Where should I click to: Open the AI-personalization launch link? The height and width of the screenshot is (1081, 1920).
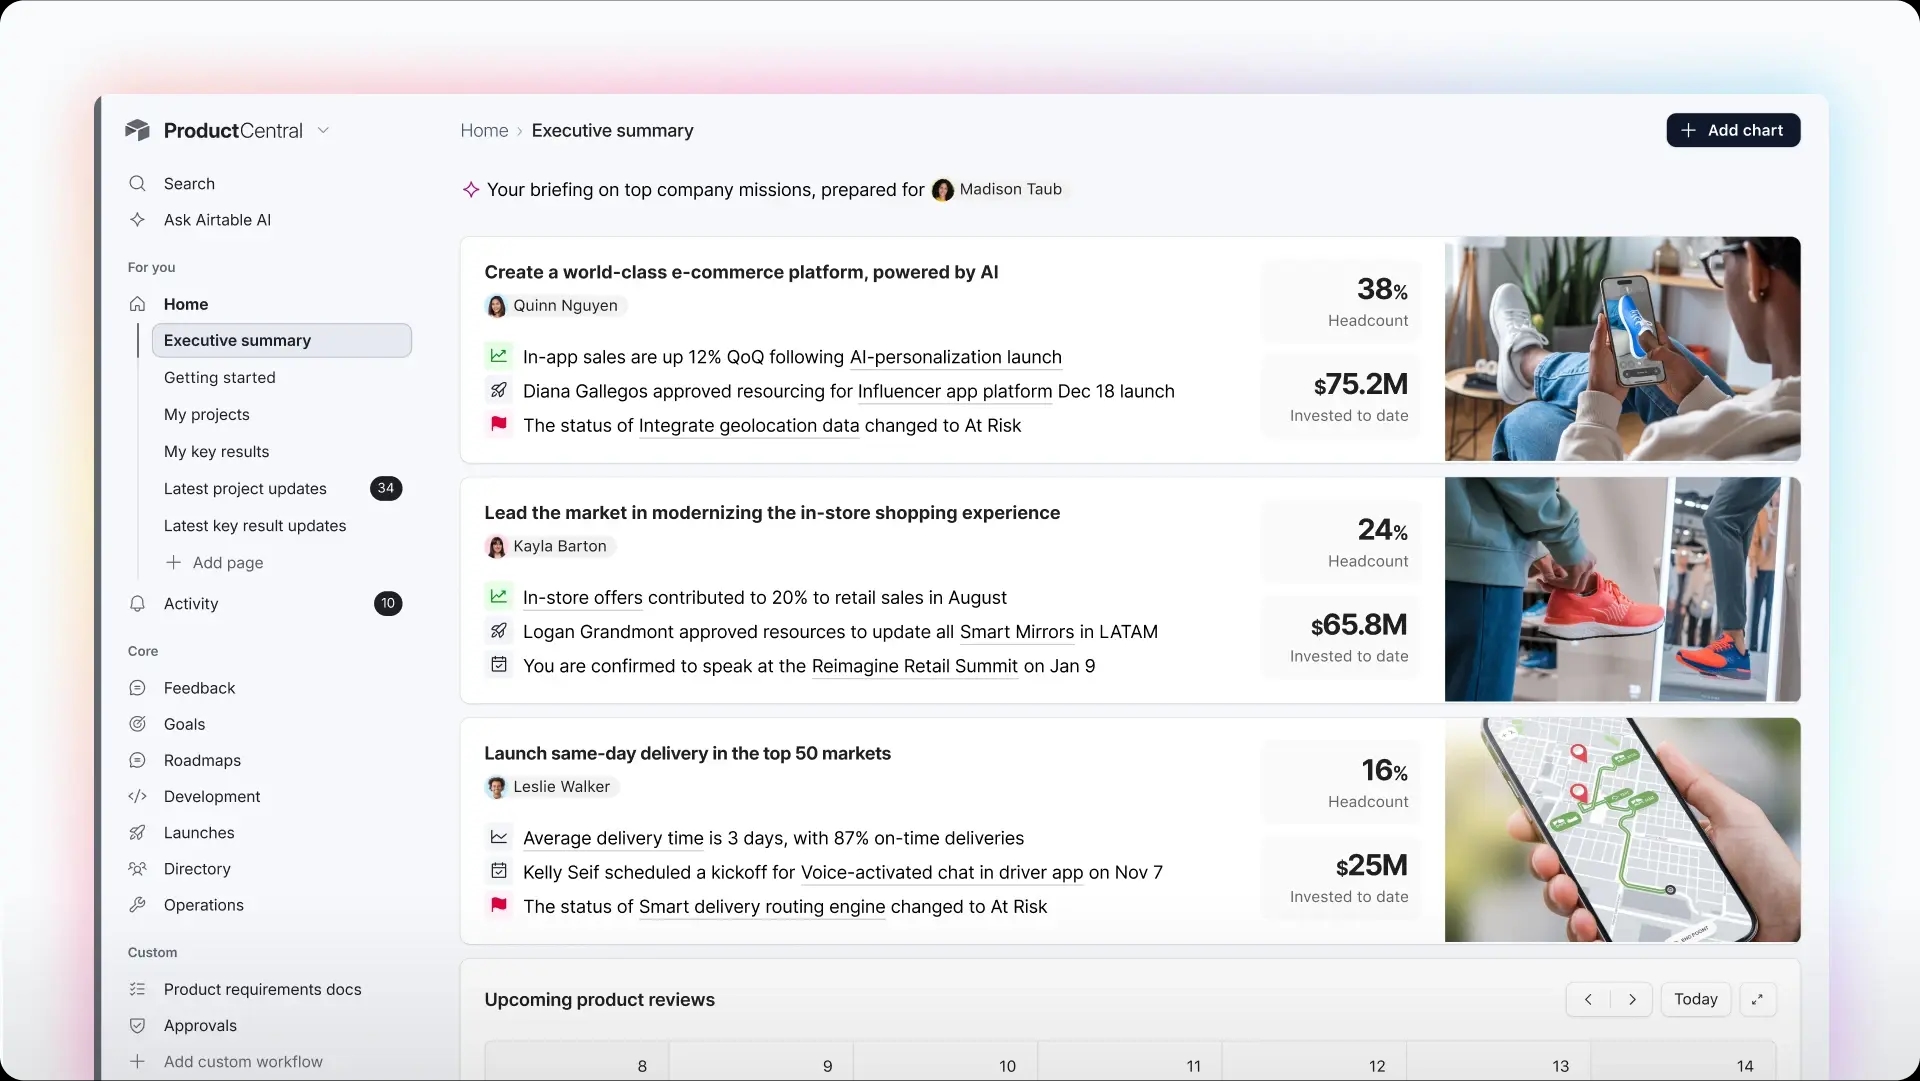(x=955, y=357)
